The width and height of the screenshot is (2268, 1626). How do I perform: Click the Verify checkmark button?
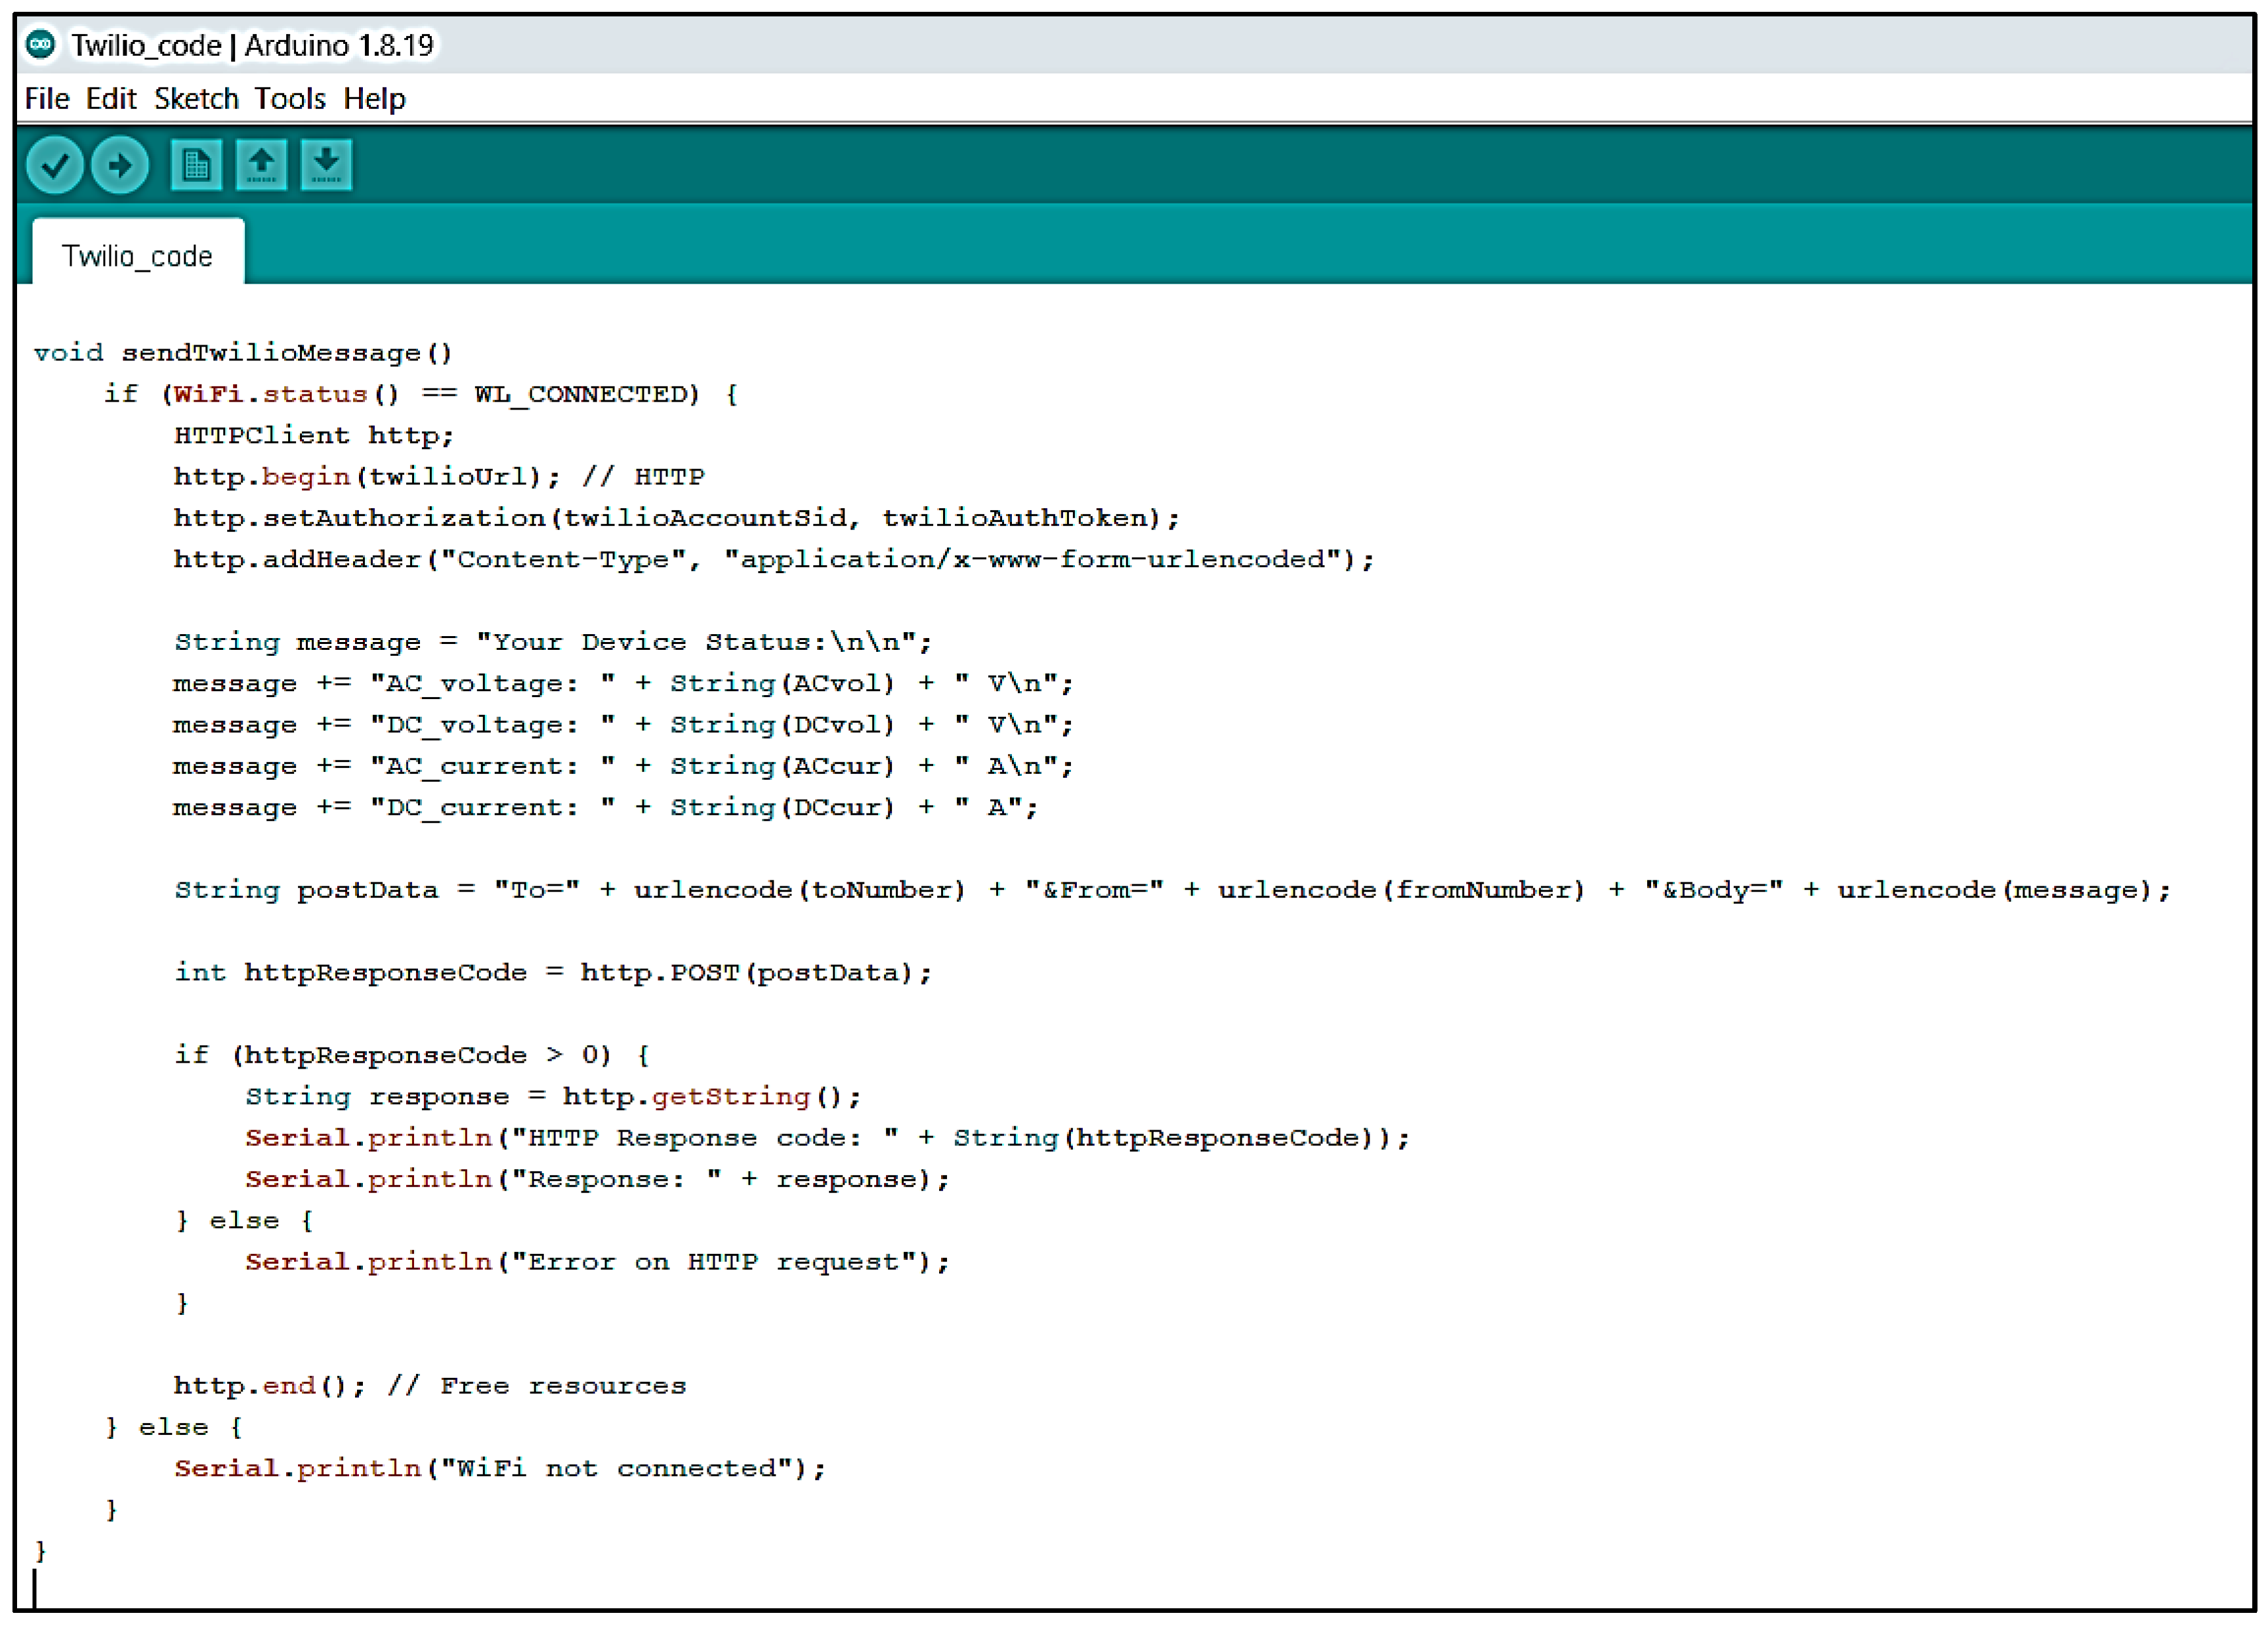point(55,165)
